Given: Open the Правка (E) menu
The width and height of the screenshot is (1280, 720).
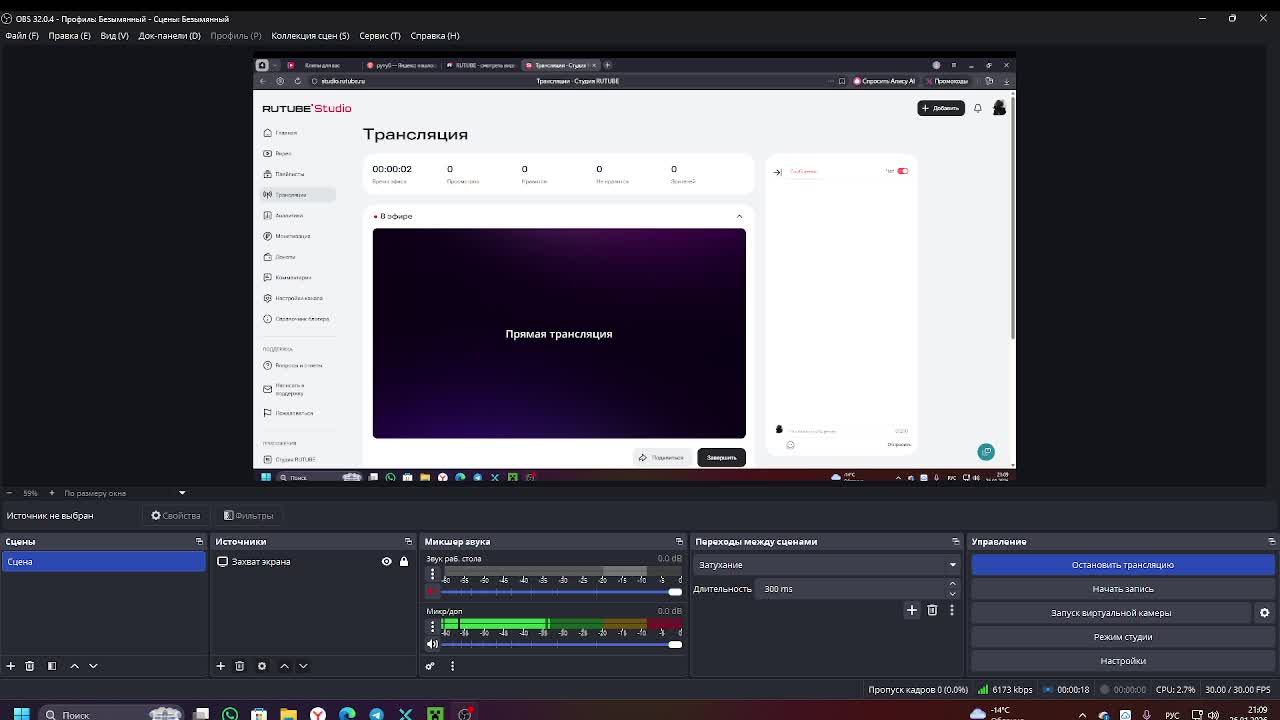Looking at the screenshot, I should [x=69, y=36].
